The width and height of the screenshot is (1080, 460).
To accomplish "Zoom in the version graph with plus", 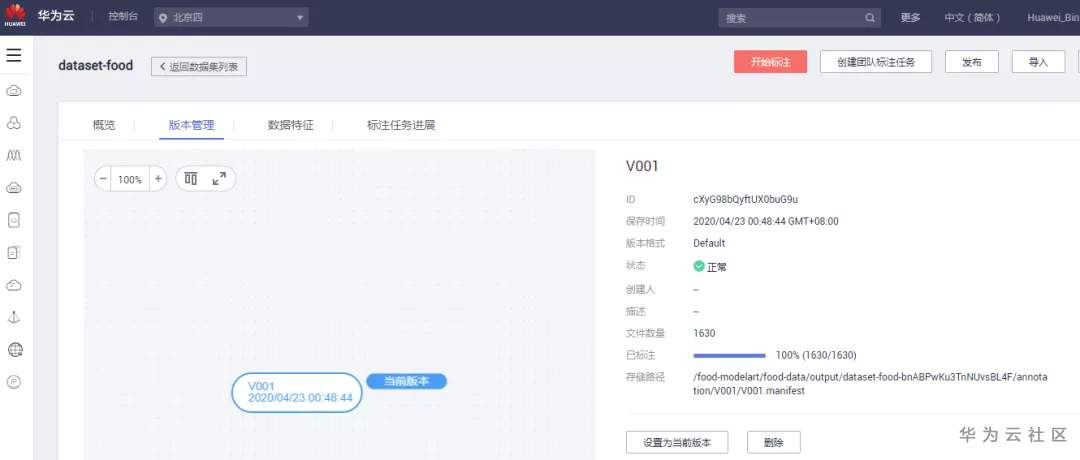I will click(158, 179).
